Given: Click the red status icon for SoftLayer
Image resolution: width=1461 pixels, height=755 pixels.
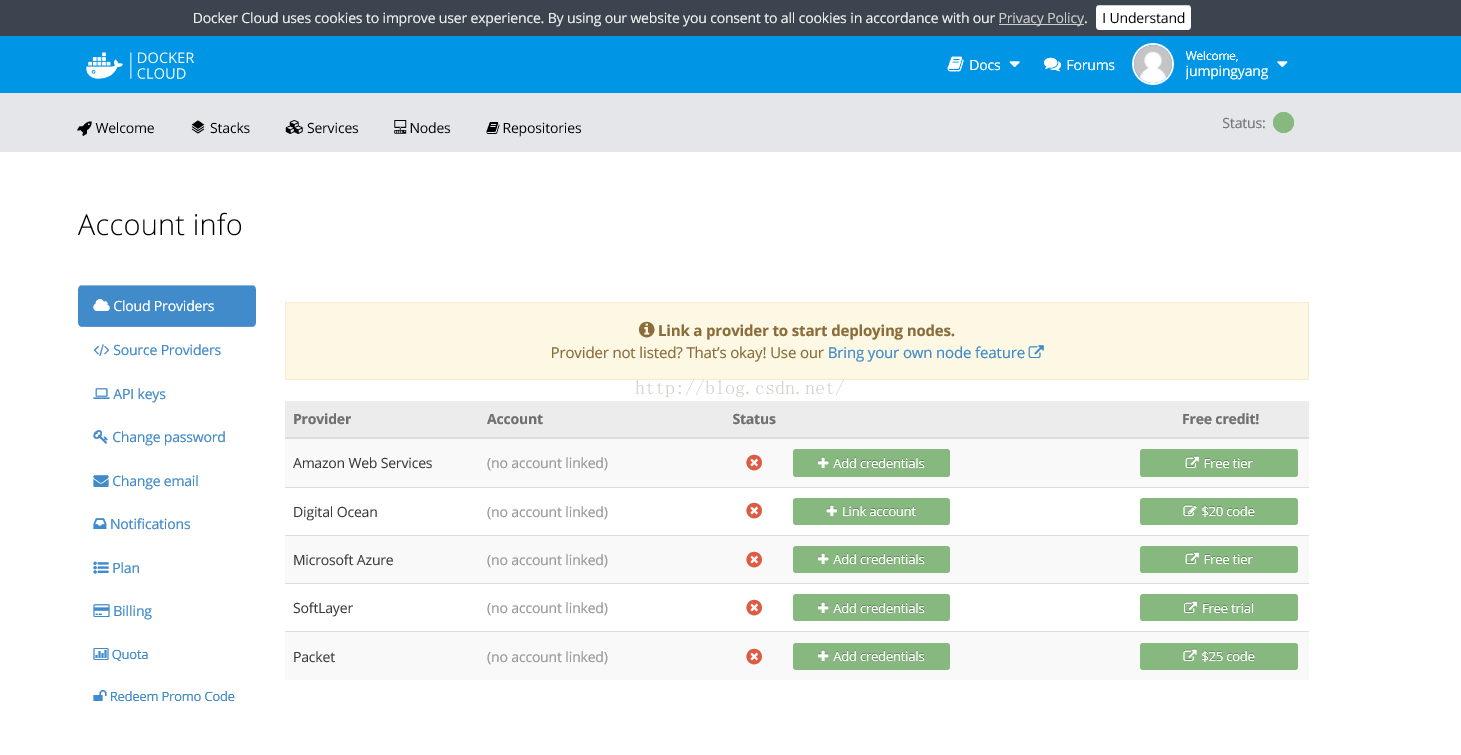Looking at the screenshot, I should click(754, 608).
